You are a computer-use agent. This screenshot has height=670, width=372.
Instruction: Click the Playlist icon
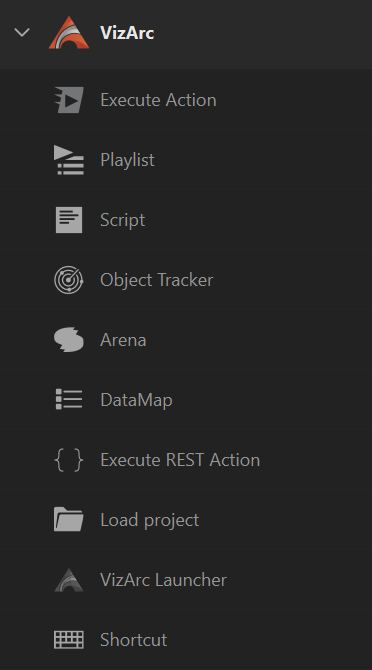point(69,160)
